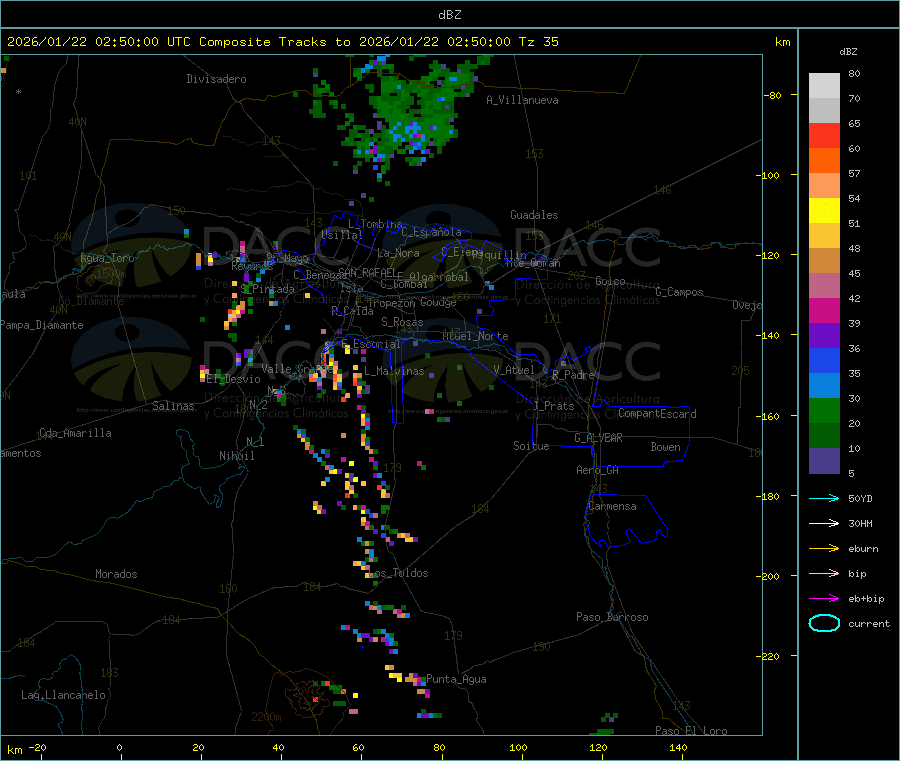Viewport: 900px width, 761px height.
Task: Click the Cda_Amarilla map label
Action: [75, 433]
